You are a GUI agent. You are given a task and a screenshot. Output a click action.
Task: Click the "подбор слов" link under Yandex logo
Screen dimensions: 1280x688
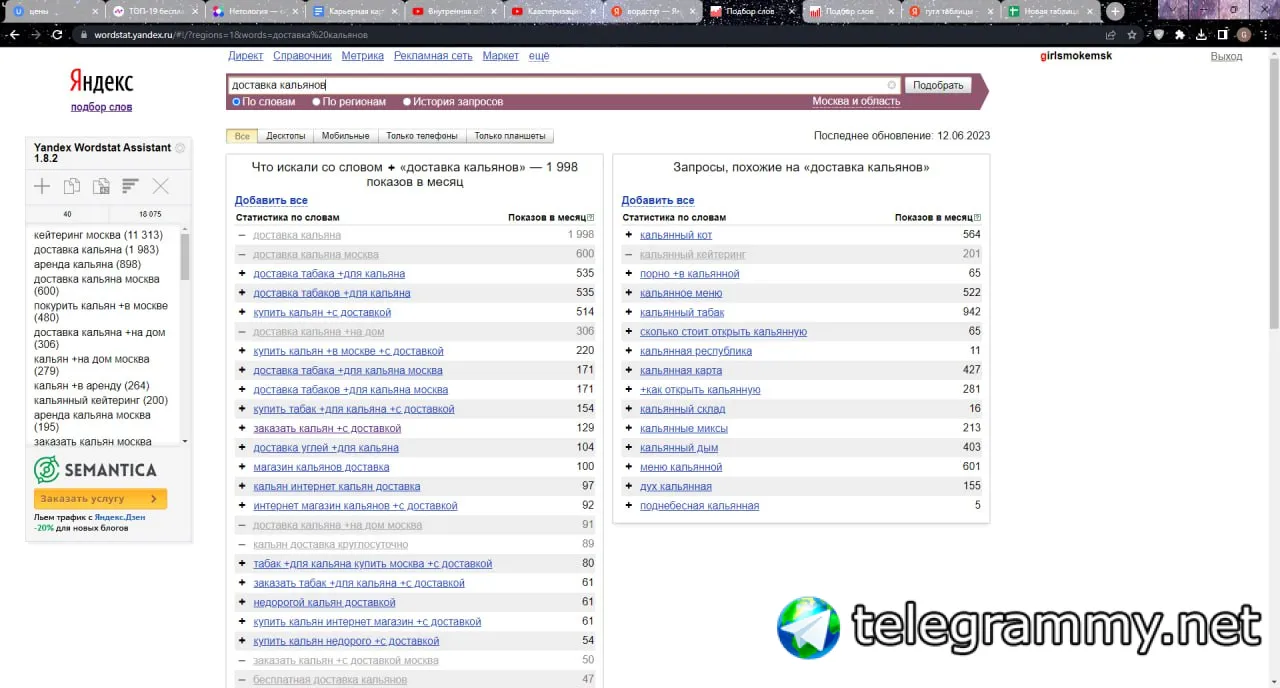point(101,107)
